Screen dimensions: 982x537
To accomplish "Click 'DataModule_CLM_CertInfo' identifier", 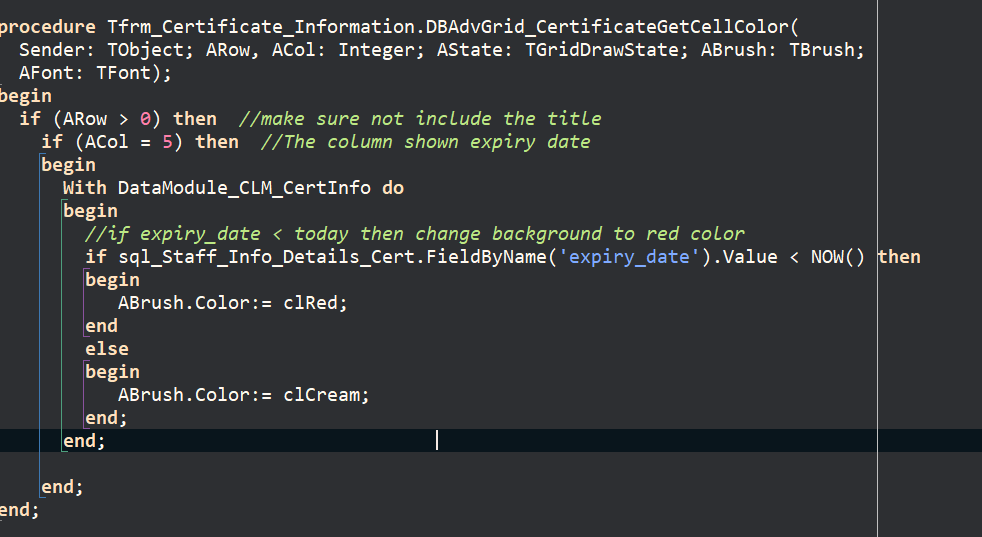I will (244, 188).
